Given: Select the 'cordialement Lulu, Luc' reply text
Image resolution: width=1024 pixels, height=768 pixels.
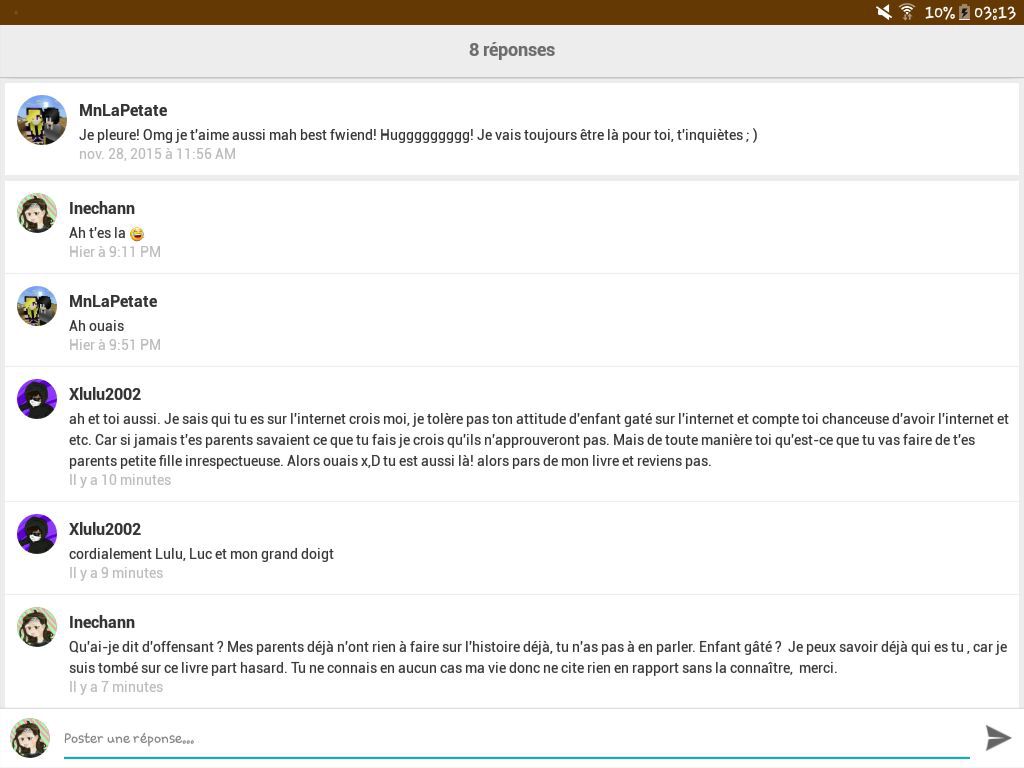Looking at the screenshot, I should point(201,554).
